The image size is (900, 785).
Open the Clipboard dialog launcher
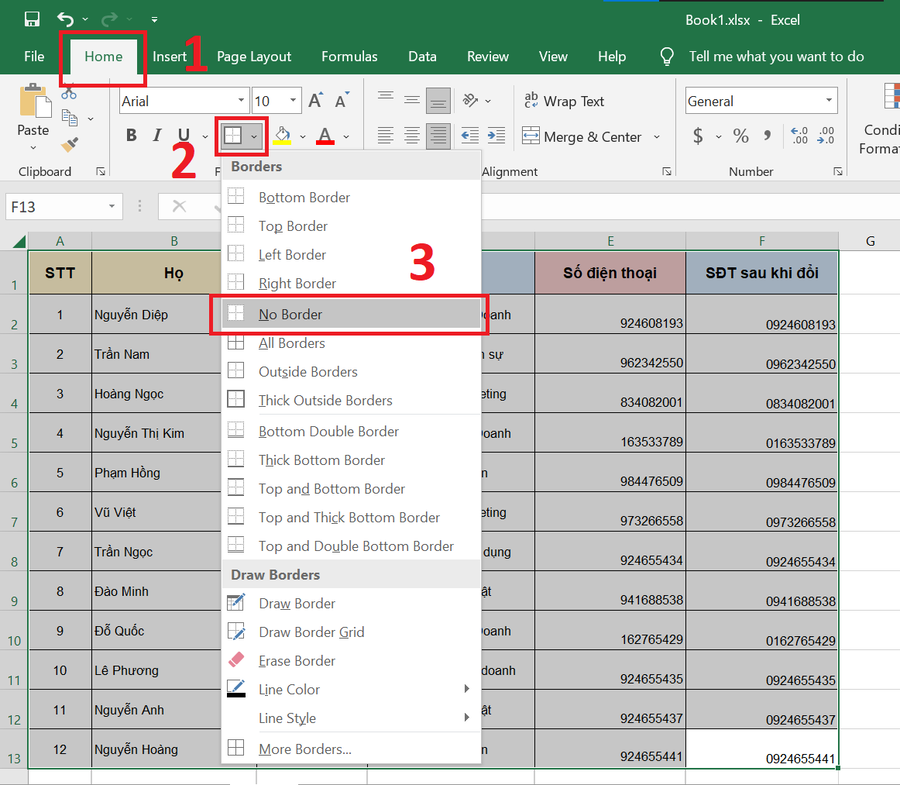click(101, 171)
